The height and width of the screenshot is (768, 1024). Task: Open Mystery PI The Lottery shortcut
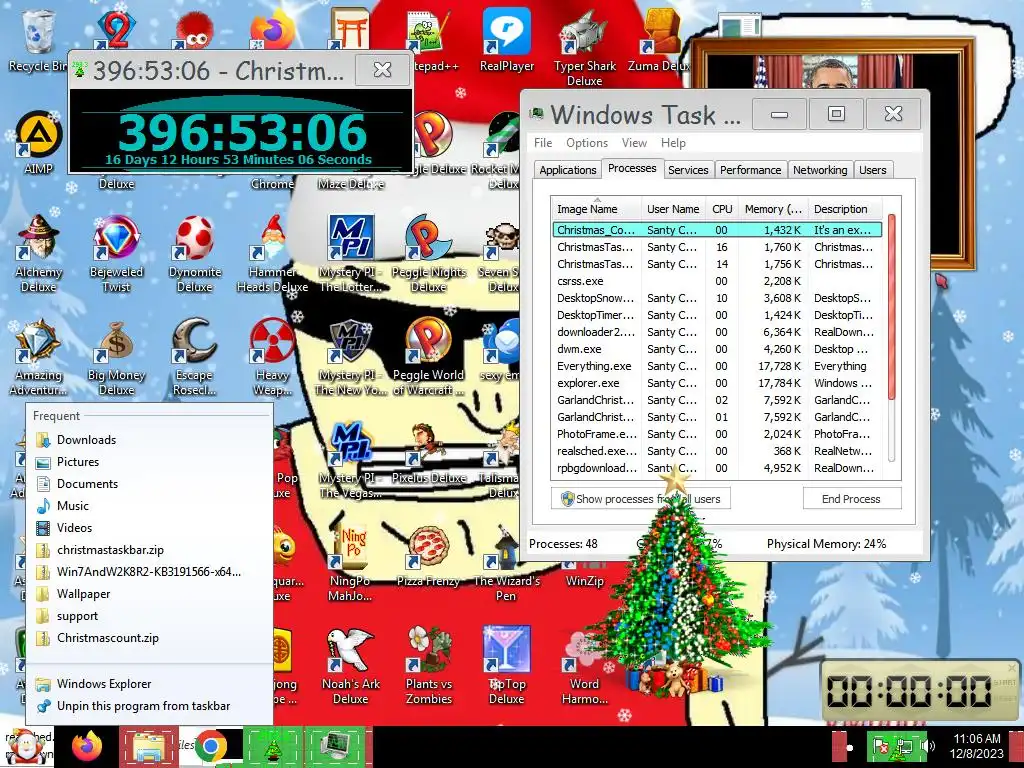[x=351, y=253]
